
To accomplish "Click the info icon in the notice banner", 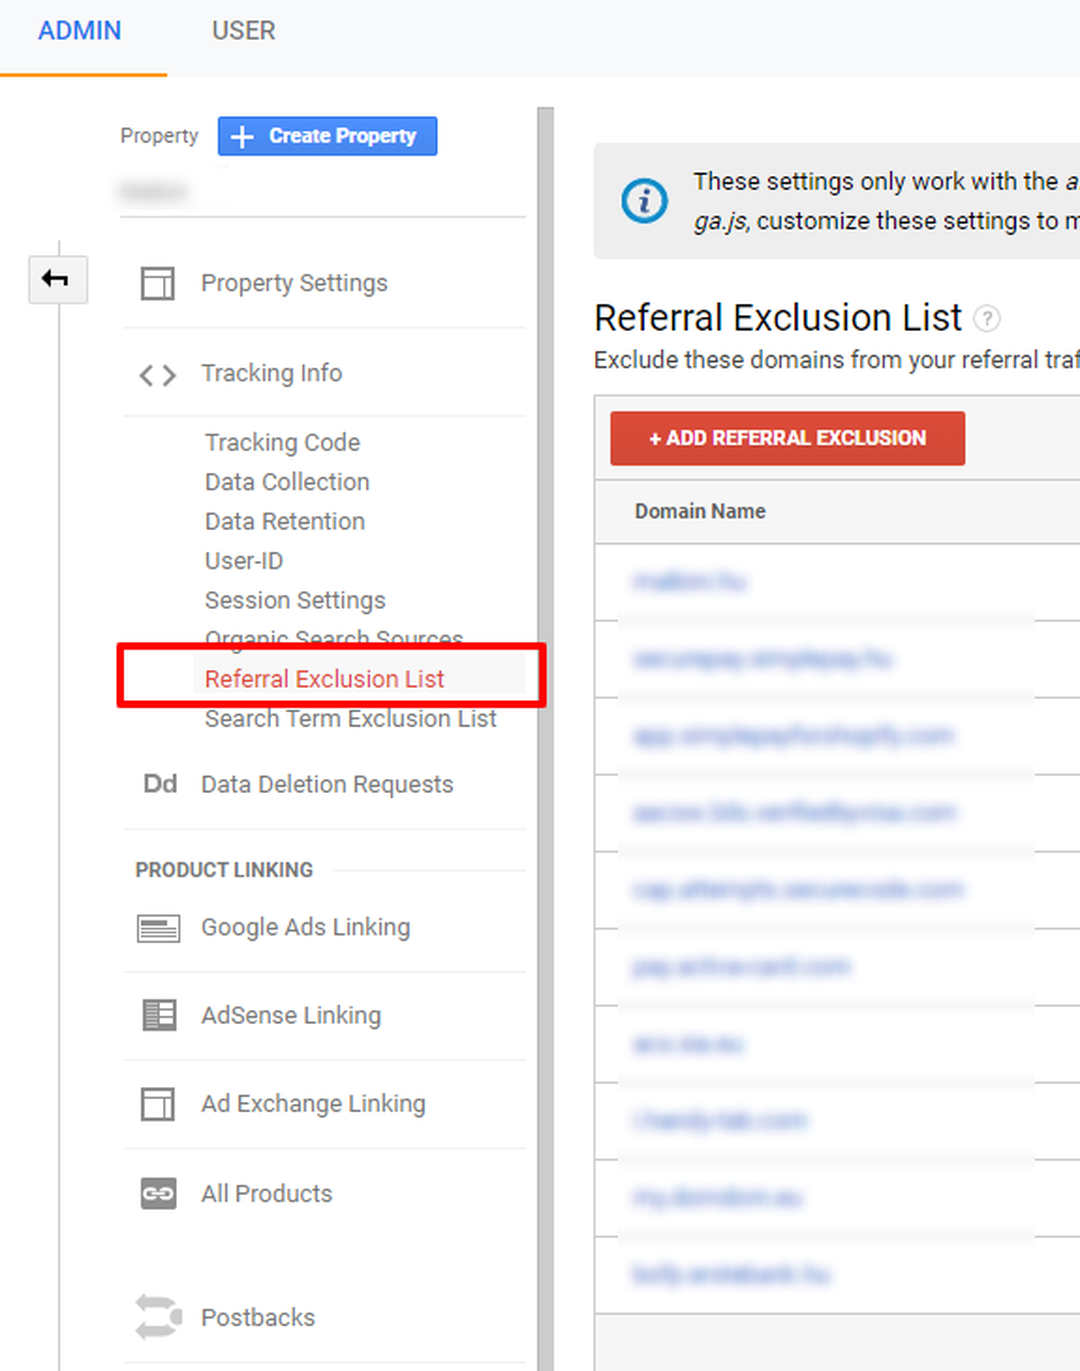I will 644,201.
